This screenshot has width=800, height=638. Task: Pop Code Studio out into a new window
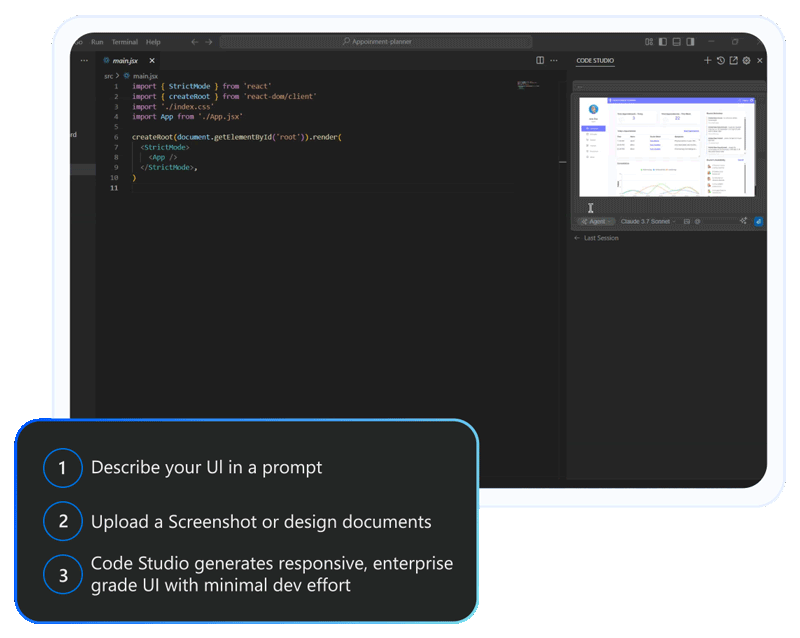(733, 61)
